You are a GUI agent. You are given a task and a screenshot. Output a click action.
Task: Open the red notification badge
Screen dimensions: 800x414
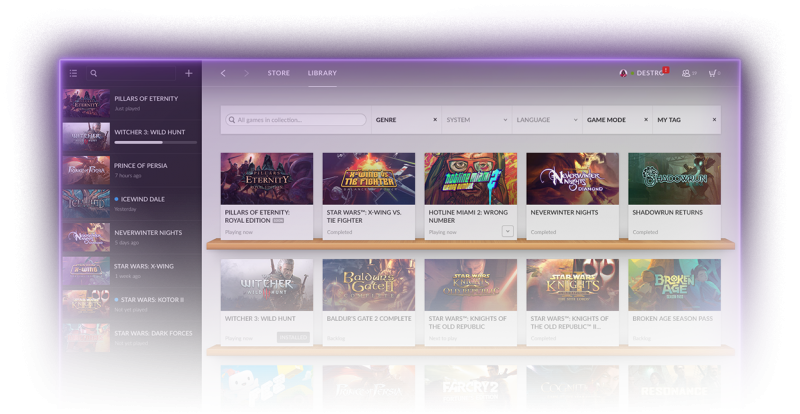(x=666, y=70)
